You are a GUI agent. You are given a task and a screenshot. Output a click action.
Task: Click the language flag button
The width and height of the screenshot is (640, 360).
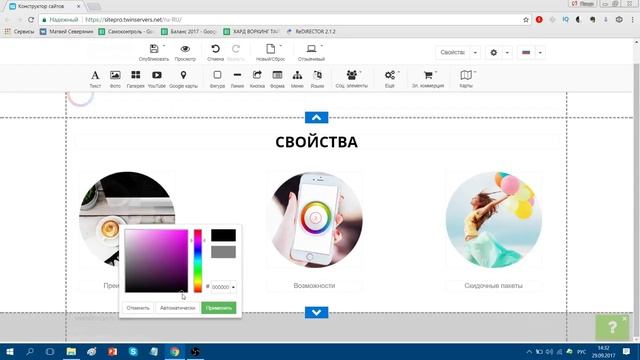point(526,53)
